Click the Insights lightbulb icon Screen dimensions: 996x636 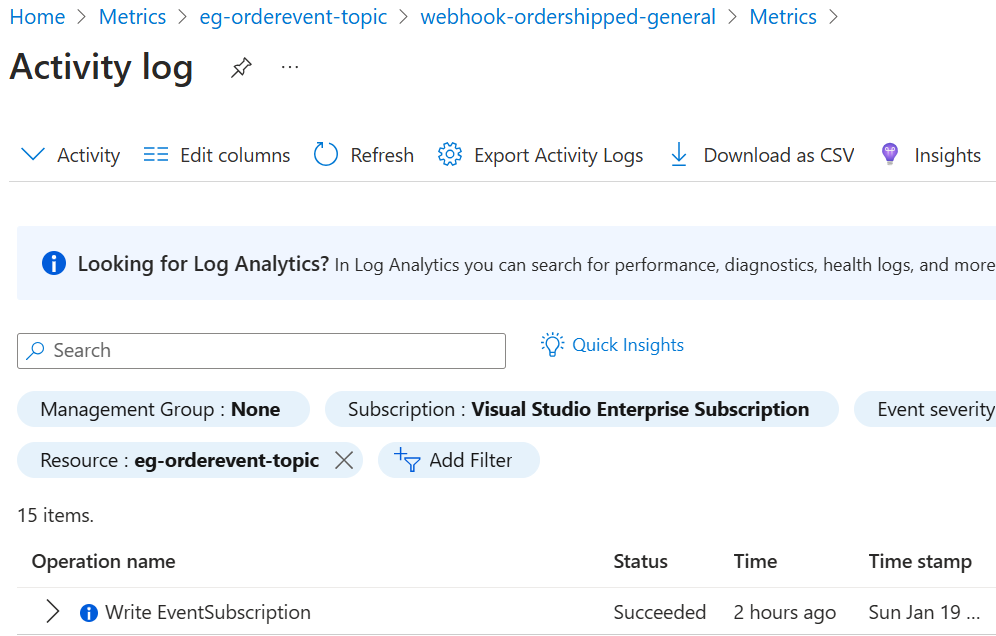(x=889, y=154)
